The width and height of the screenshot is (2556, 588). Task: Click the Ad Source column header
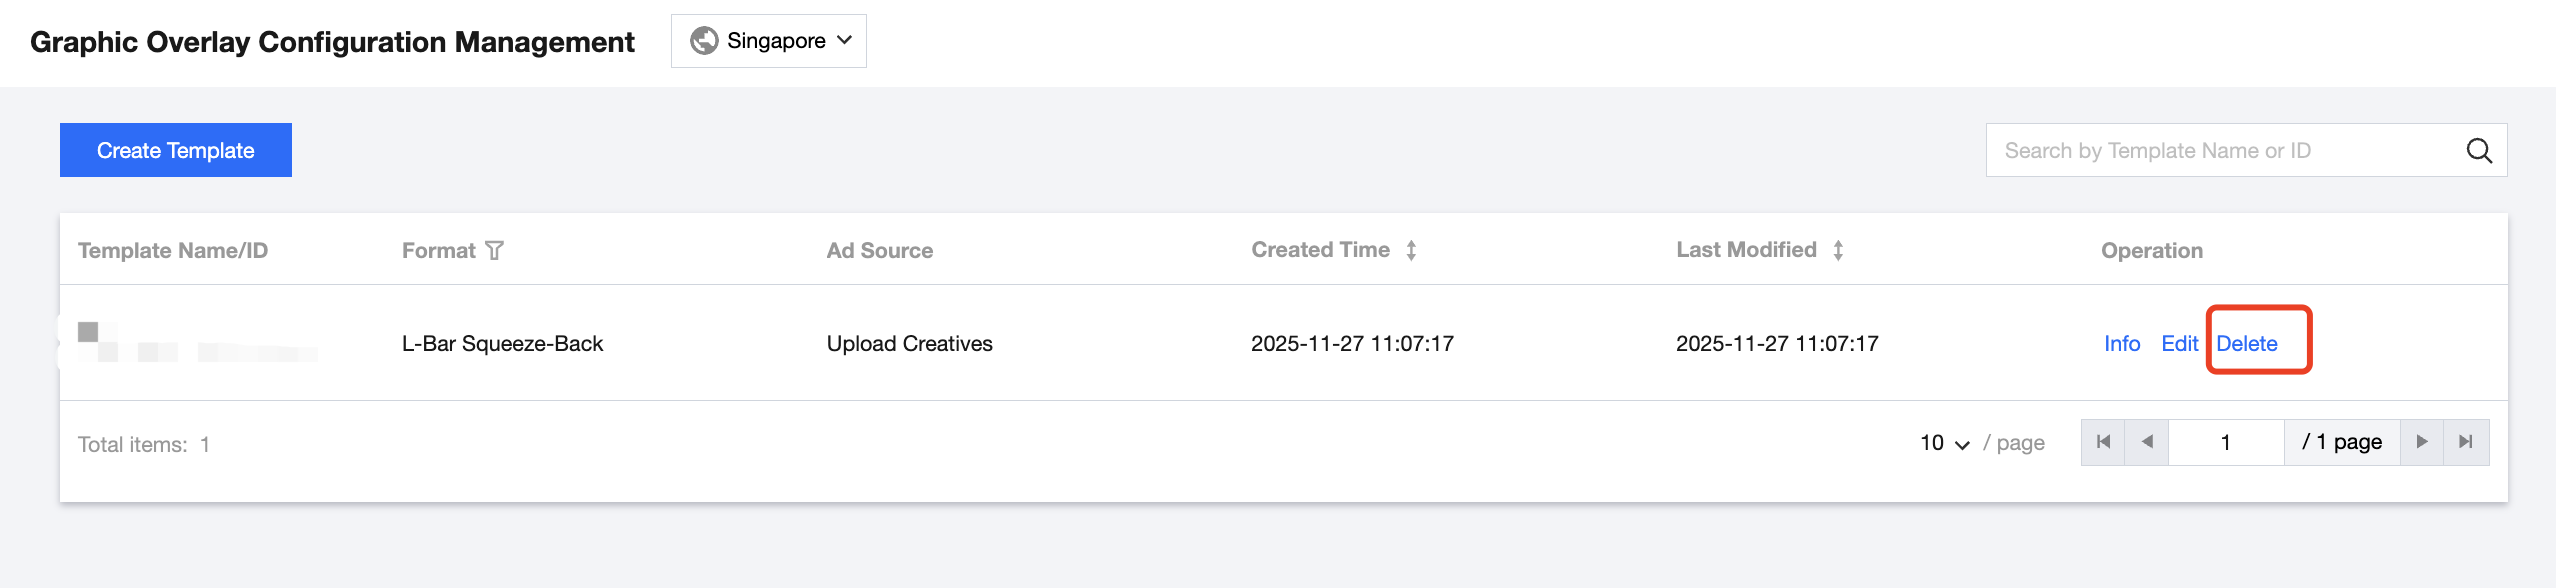click(x=879, y=251)
